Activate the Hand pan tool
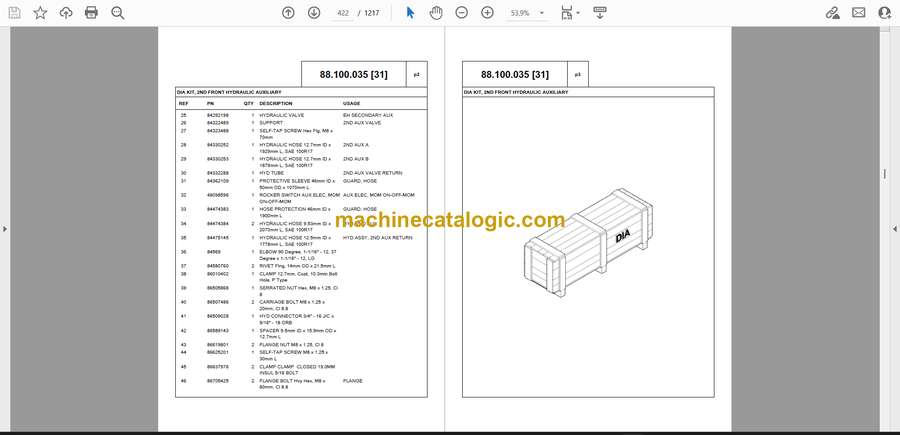The height and width of the screenshot is (435, 900). 436,13
